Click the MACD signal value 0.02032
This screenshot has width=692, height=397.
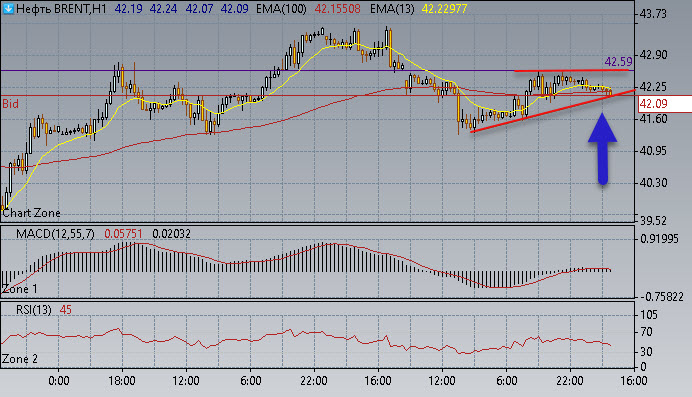pos(172,234)
